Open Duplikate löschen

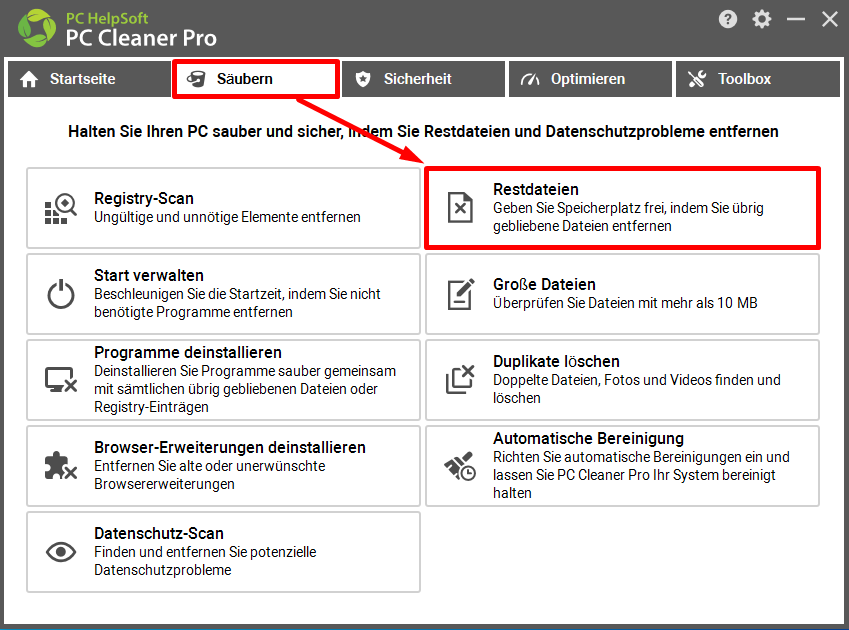click(623, 380)
